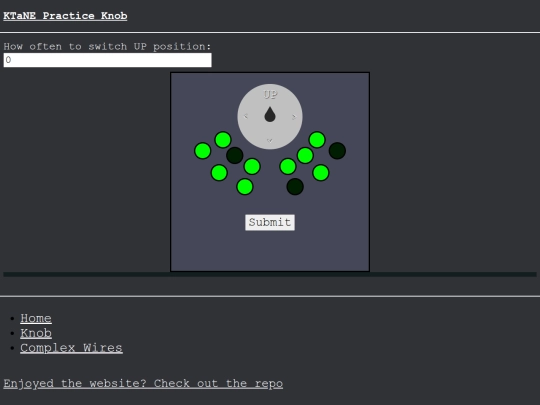
Task: Click the UP label on the knob
Action: coord(270,94)
